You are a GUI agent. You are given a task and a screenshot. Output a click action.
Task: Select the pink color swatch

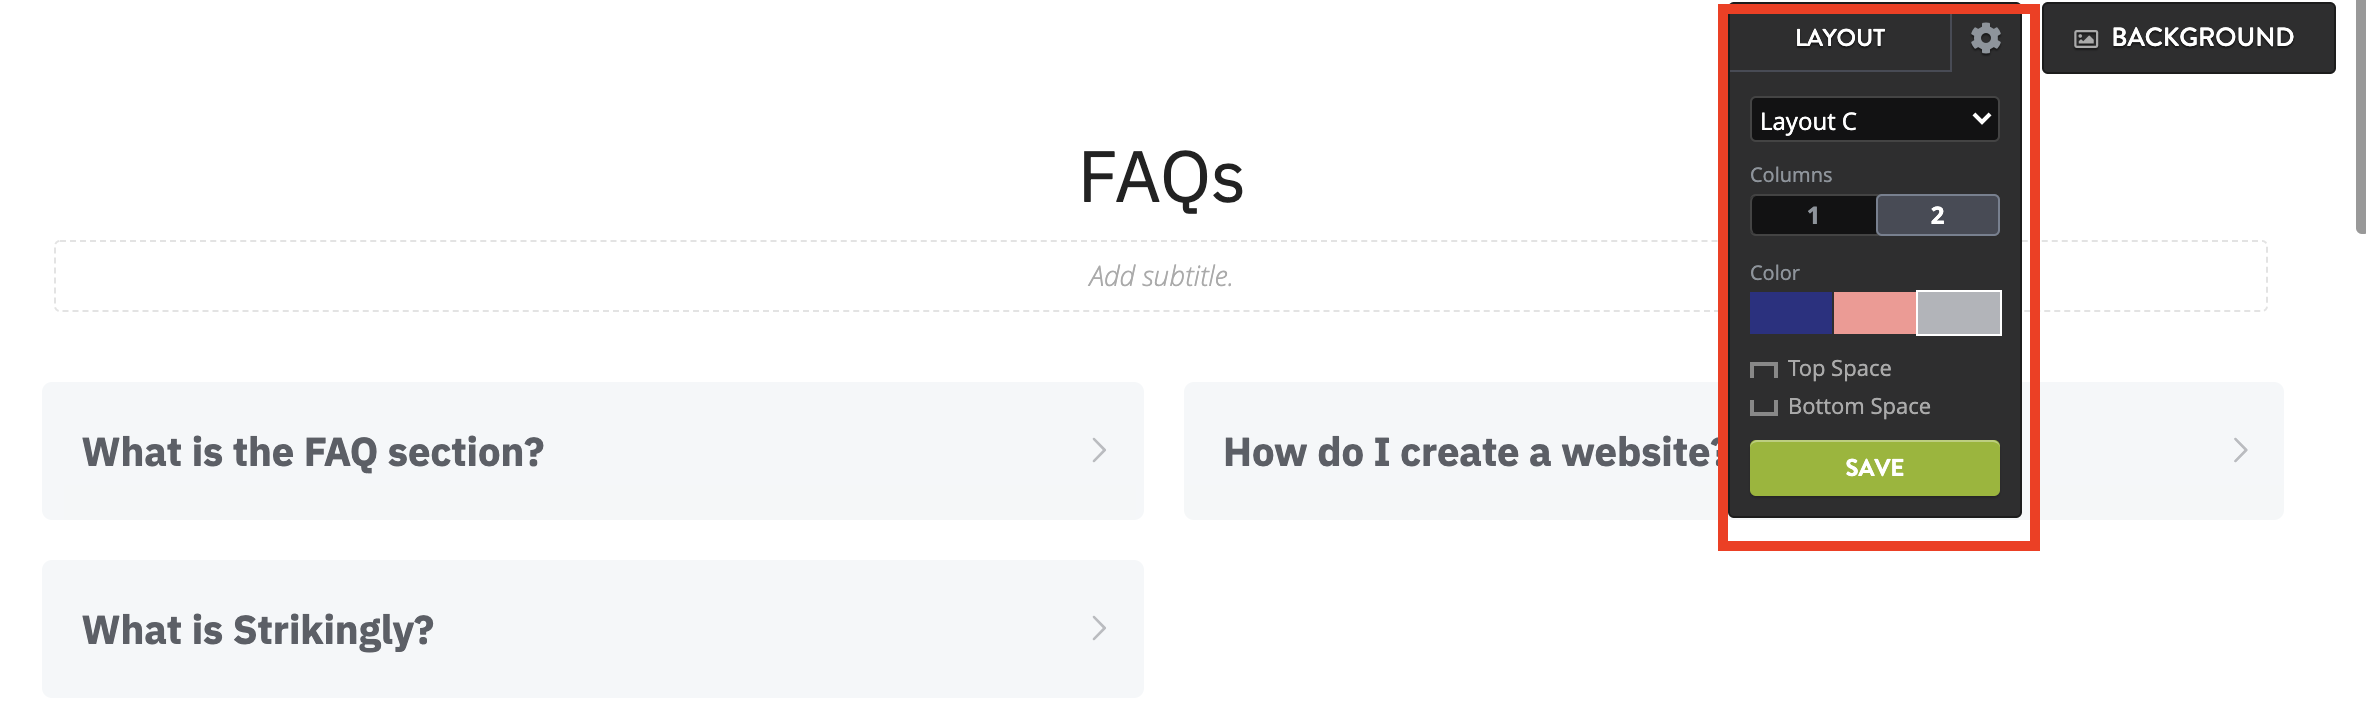1874,313
